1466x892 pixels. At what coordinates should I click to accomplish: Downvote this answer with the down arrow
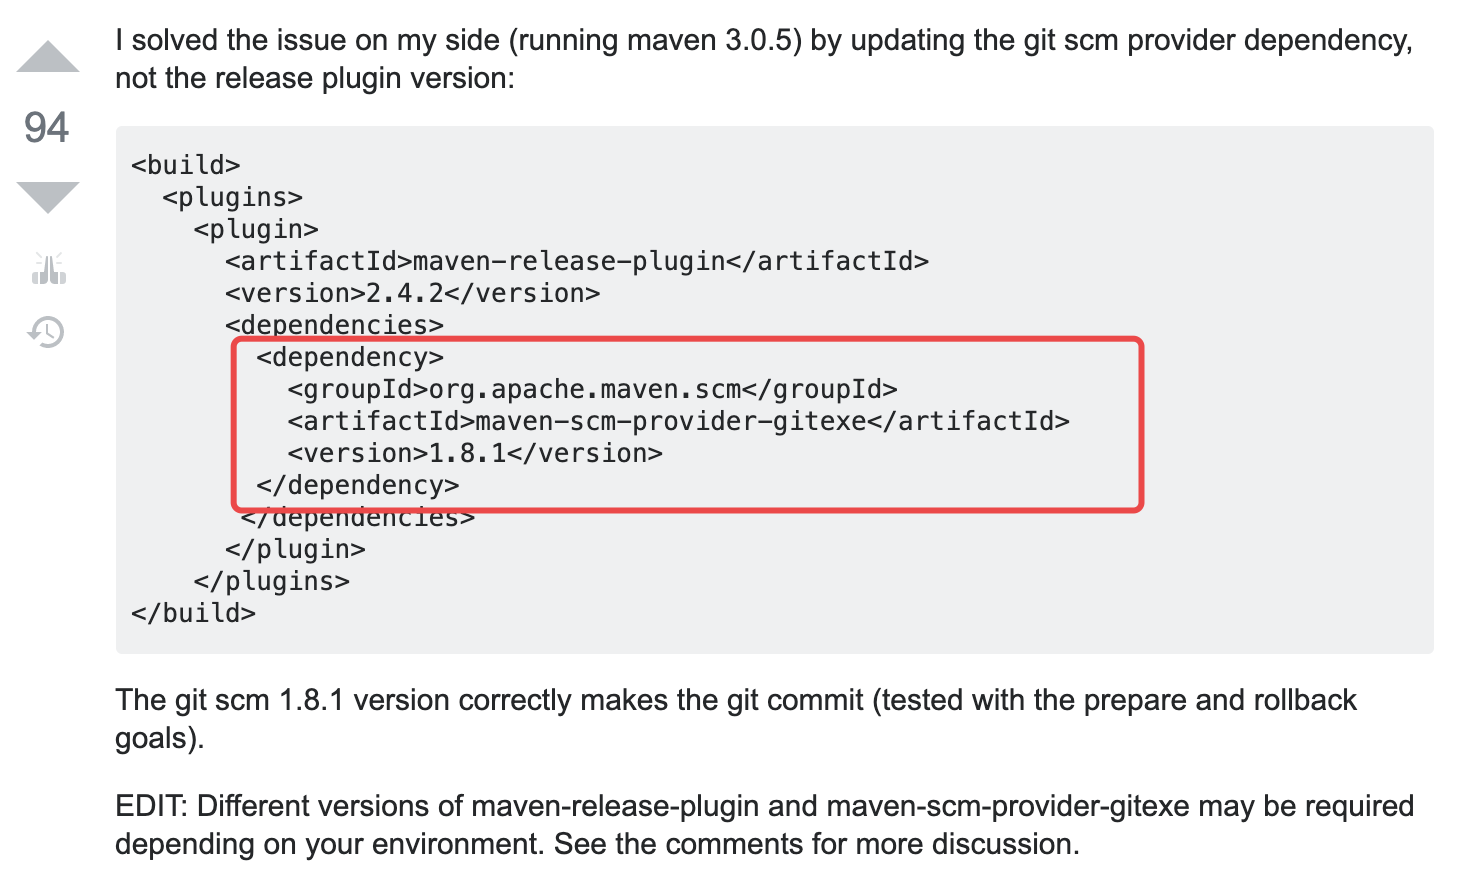point(48,196)
